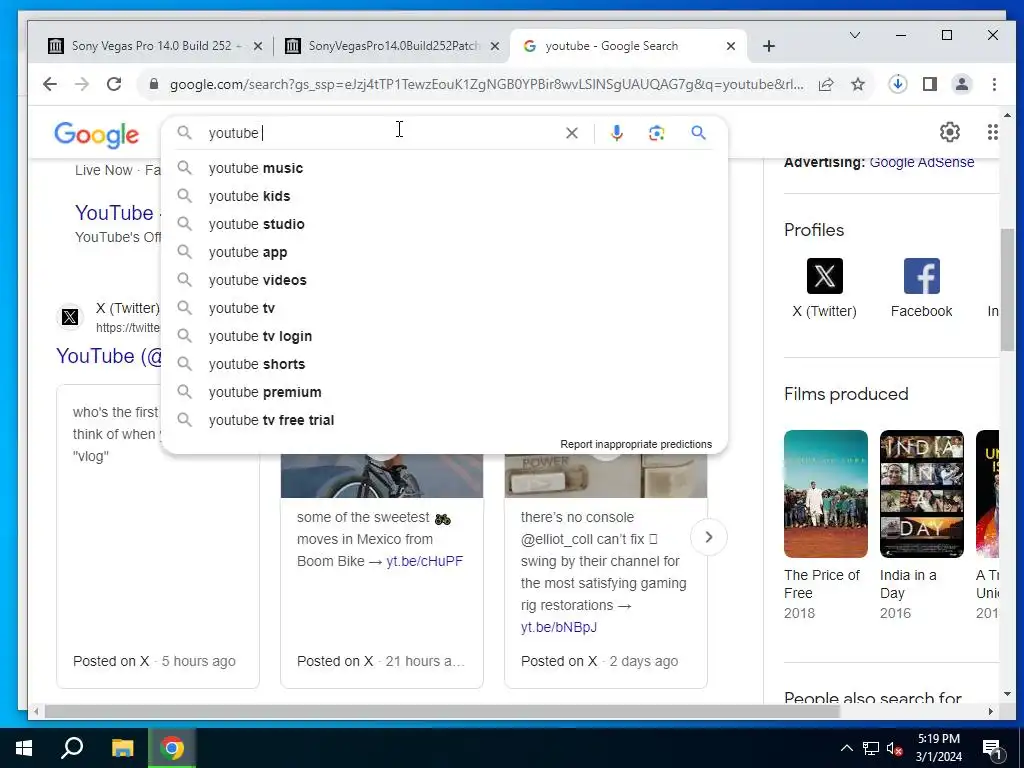
Task: Click Chrome icon in taskbar
Action: [x=172, y=748]
